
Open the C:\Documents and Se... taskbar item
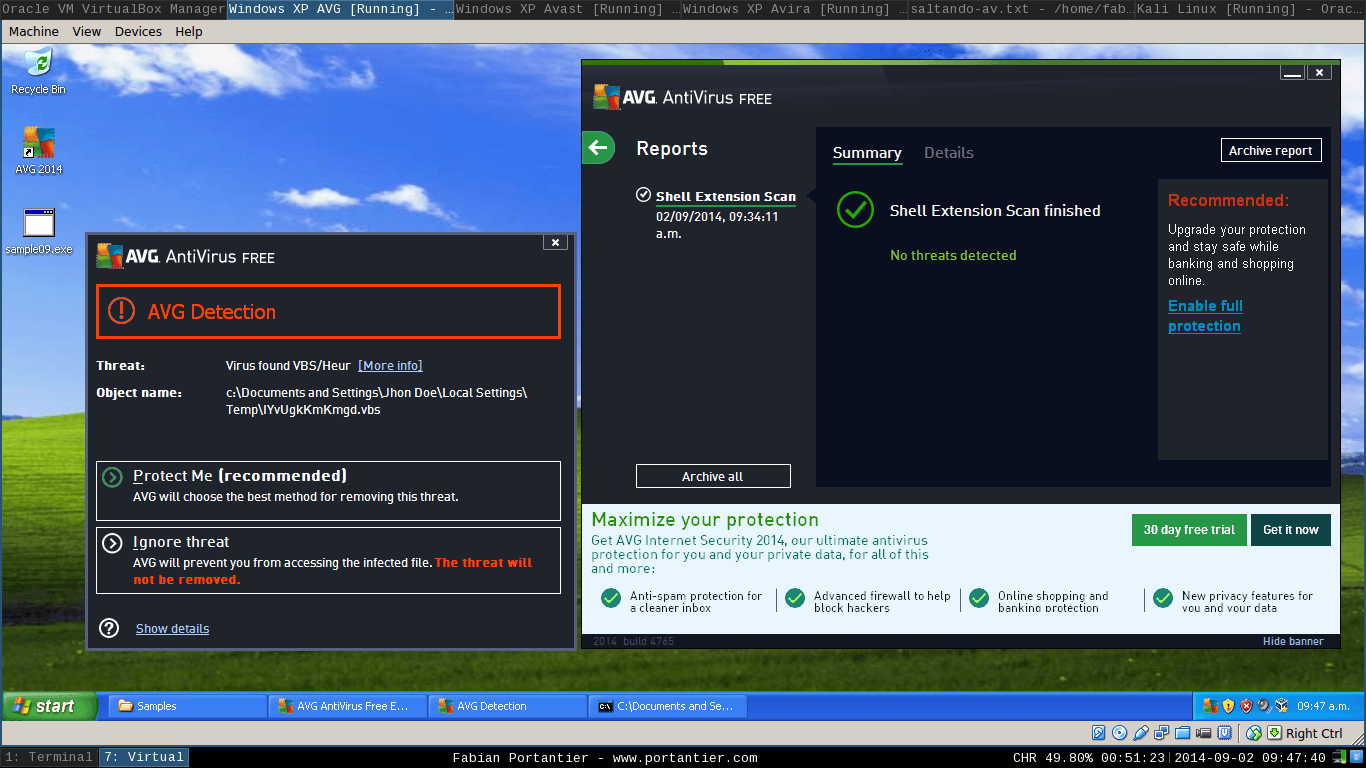667,706
